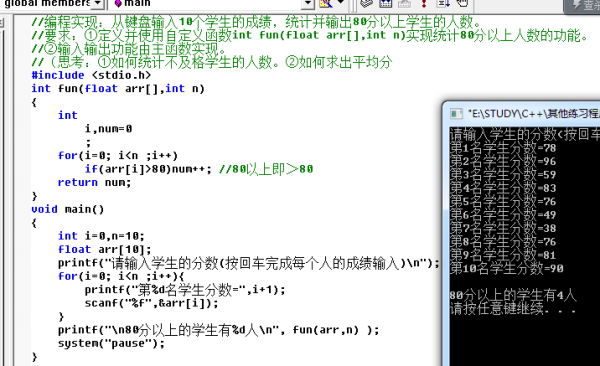Viewport: 600px width, 366px height.
Task: Open the global members dropdown arrow
Action: point(98,4)
